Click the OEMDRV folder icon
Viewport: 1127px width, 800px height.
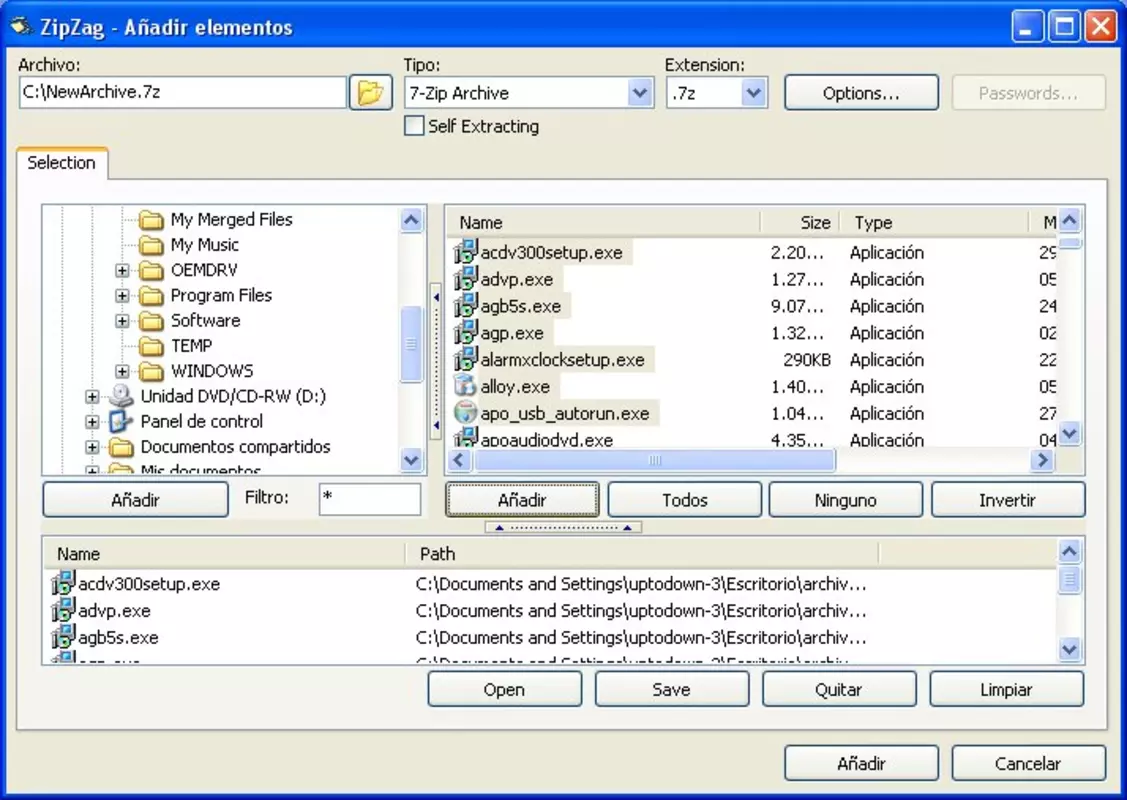point(151,270)
